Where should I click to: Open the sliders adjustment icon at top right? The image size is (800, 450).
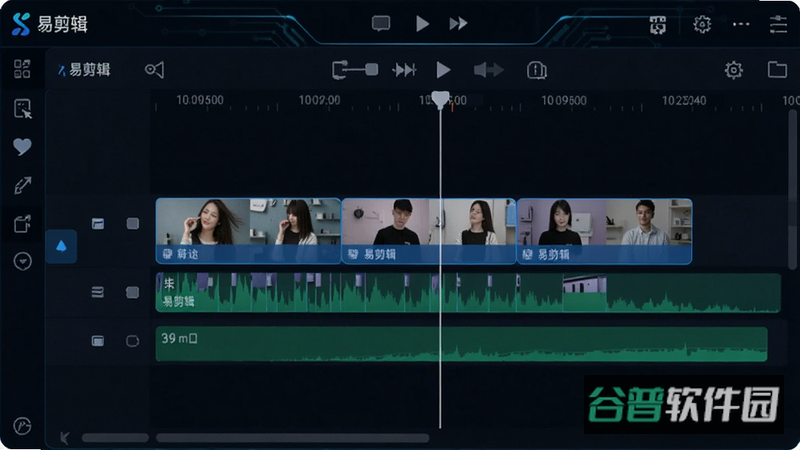tap(778, 24)
